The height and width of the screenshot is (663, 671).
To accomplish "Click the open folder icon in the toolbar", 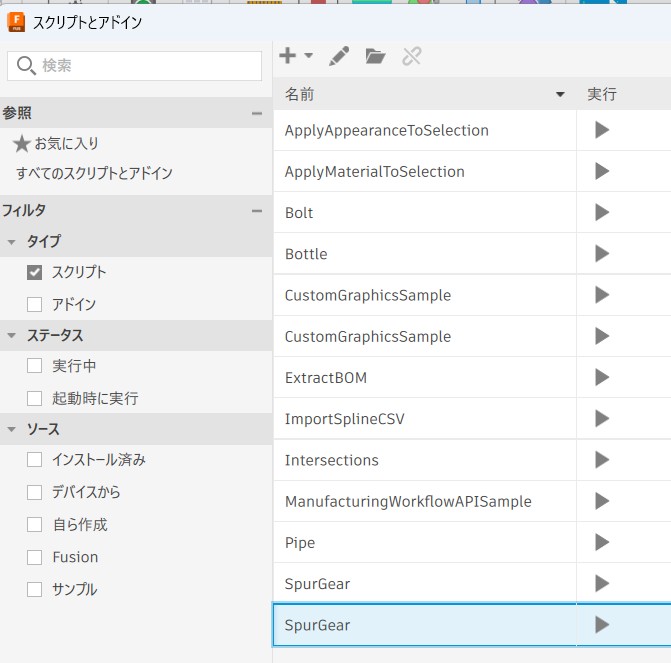I will (375, 56).
